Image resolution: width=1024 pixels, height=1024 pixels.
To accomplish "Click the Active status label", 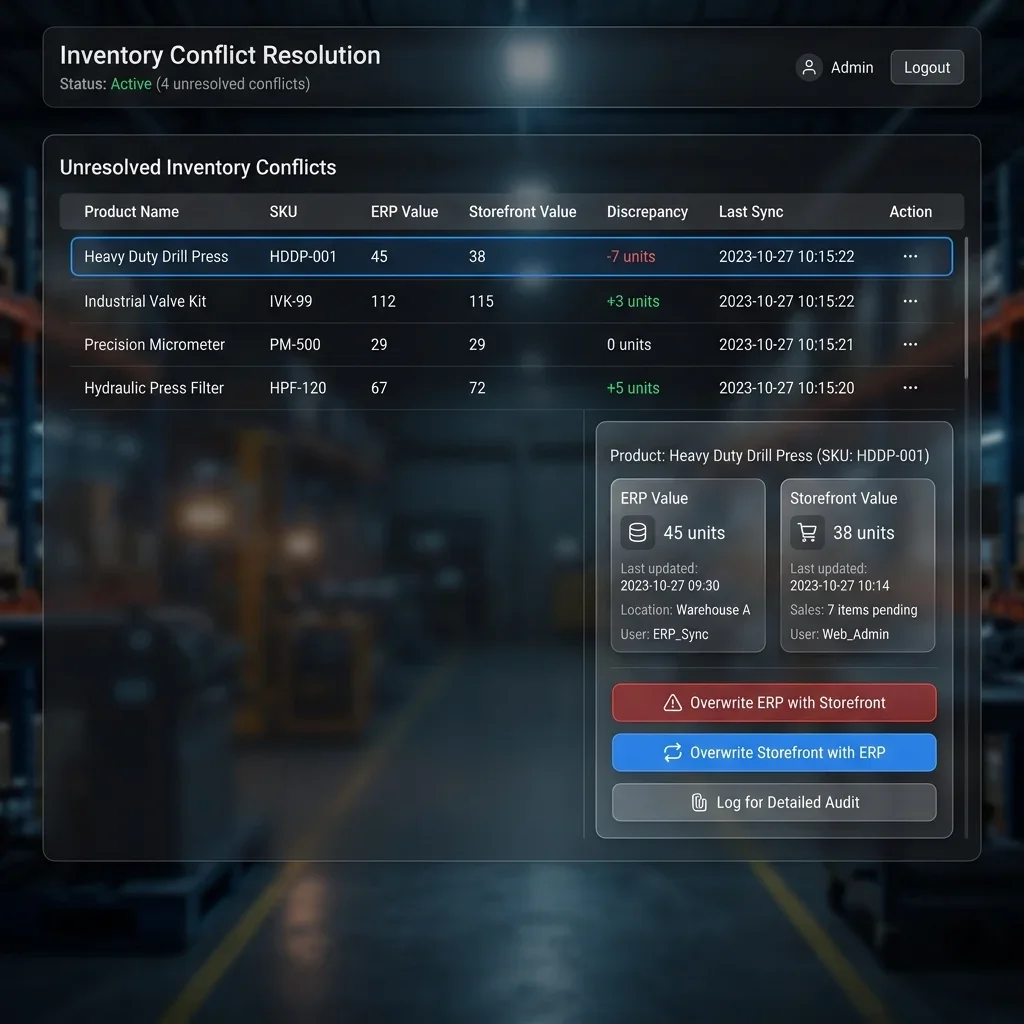I will coord(131,84).
